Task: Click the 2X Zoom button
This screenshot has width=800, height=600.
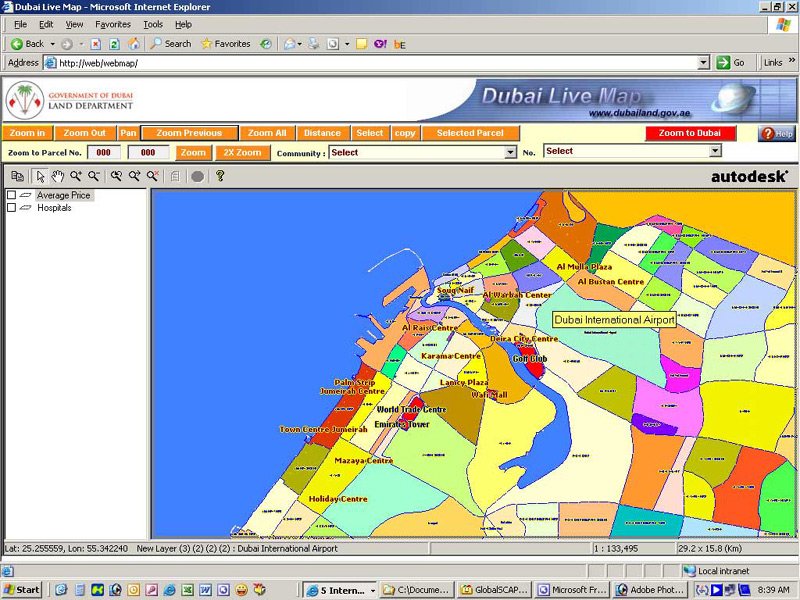Action: click(x=242, y=153)
